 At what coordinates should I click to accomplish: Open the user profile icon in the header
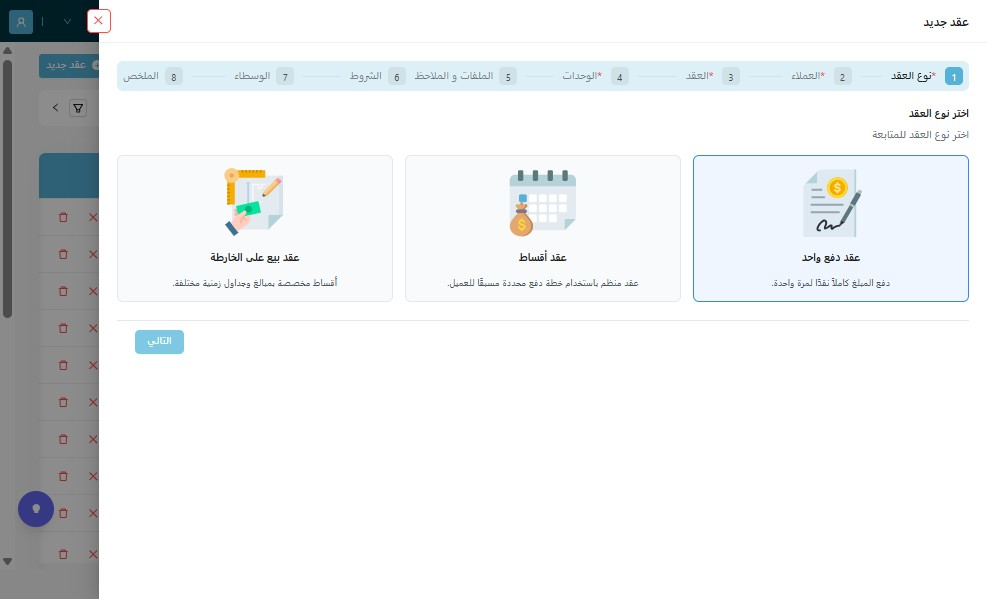pyautogui.click(x=21, y=21)
